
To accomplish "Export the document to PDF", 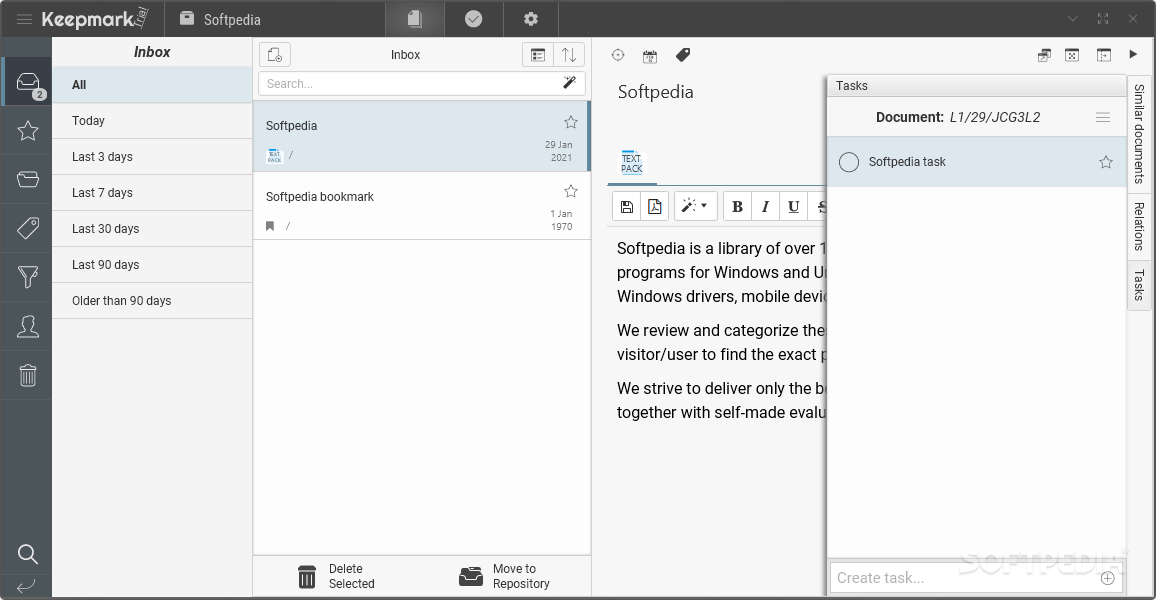I will click(x=655, y=206).
